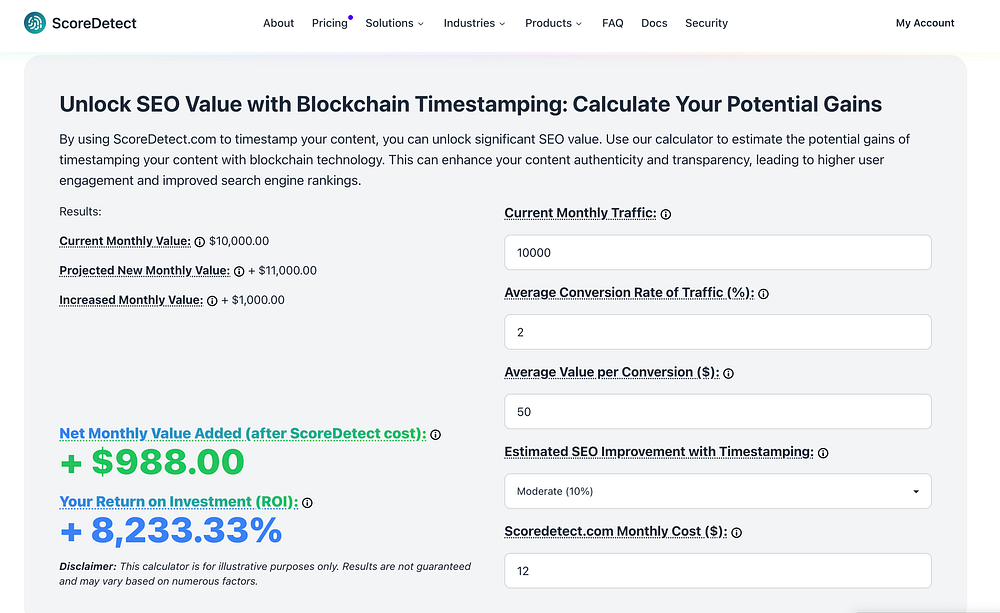Go to the FAQ page
Viewport: 1000px width, 613px height.
tap(612, 23)
